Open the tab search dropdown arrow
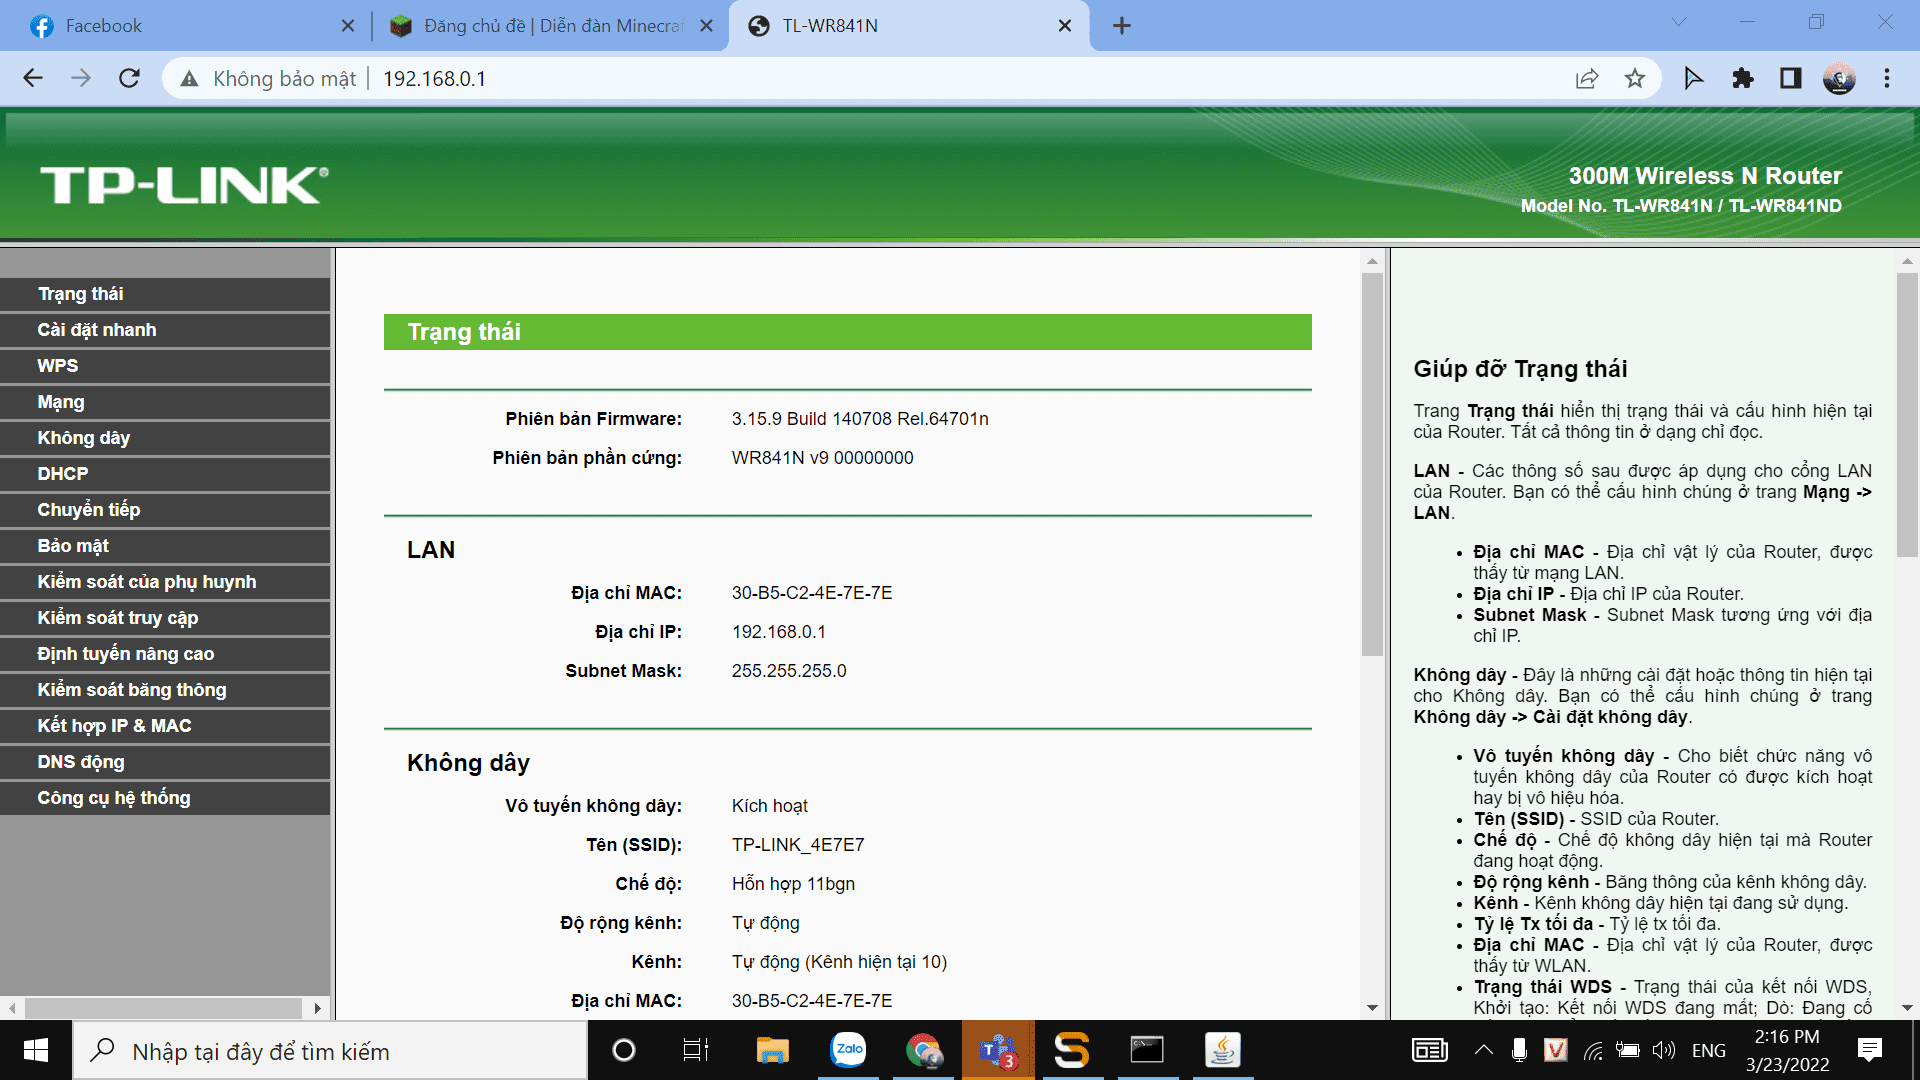Viewport: 1920px width, 1080px height. 1679,22
